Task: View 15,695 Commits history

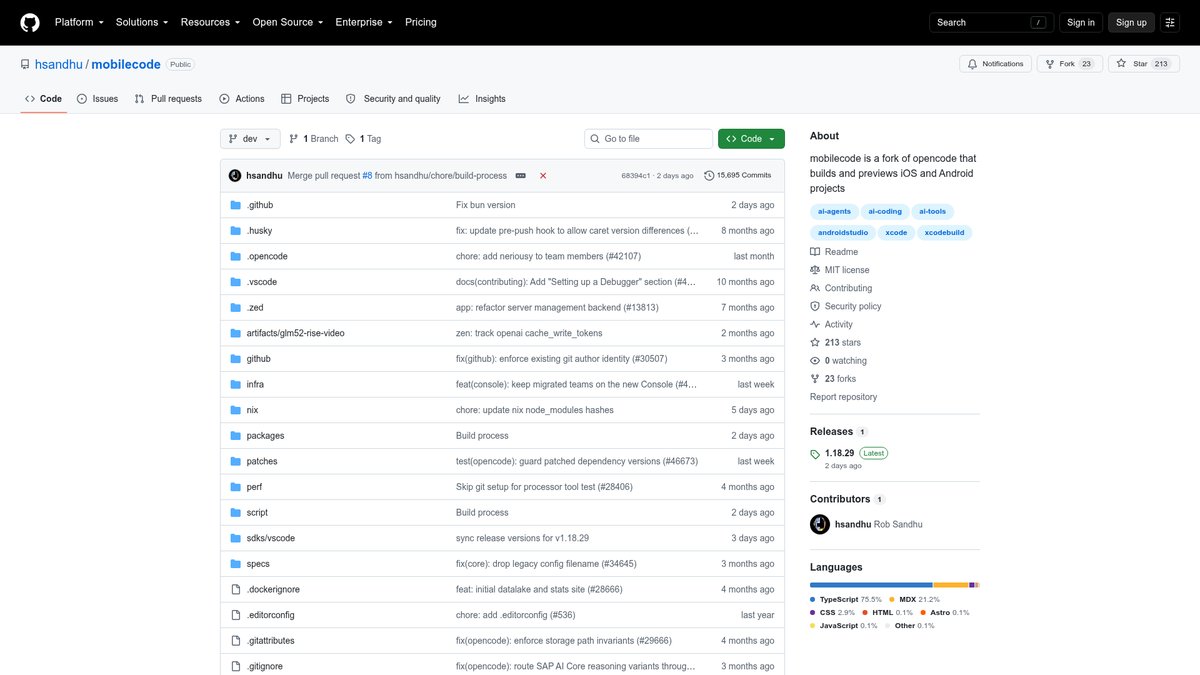Action: pos(738,175)
